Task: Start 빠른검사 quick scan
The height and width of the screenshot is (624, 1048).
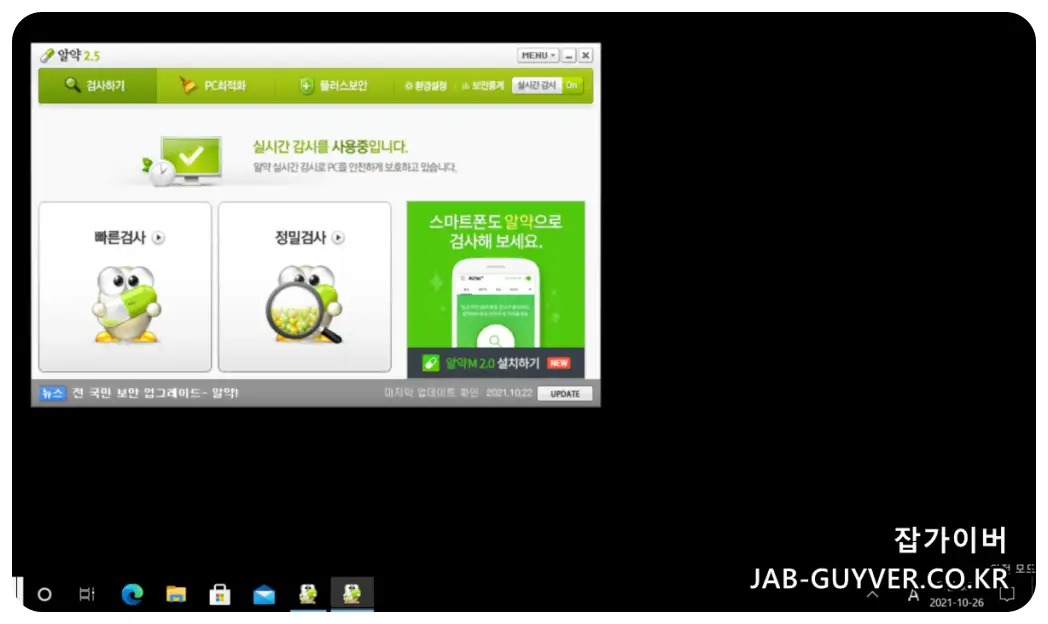Action: [x=125, y=287]
